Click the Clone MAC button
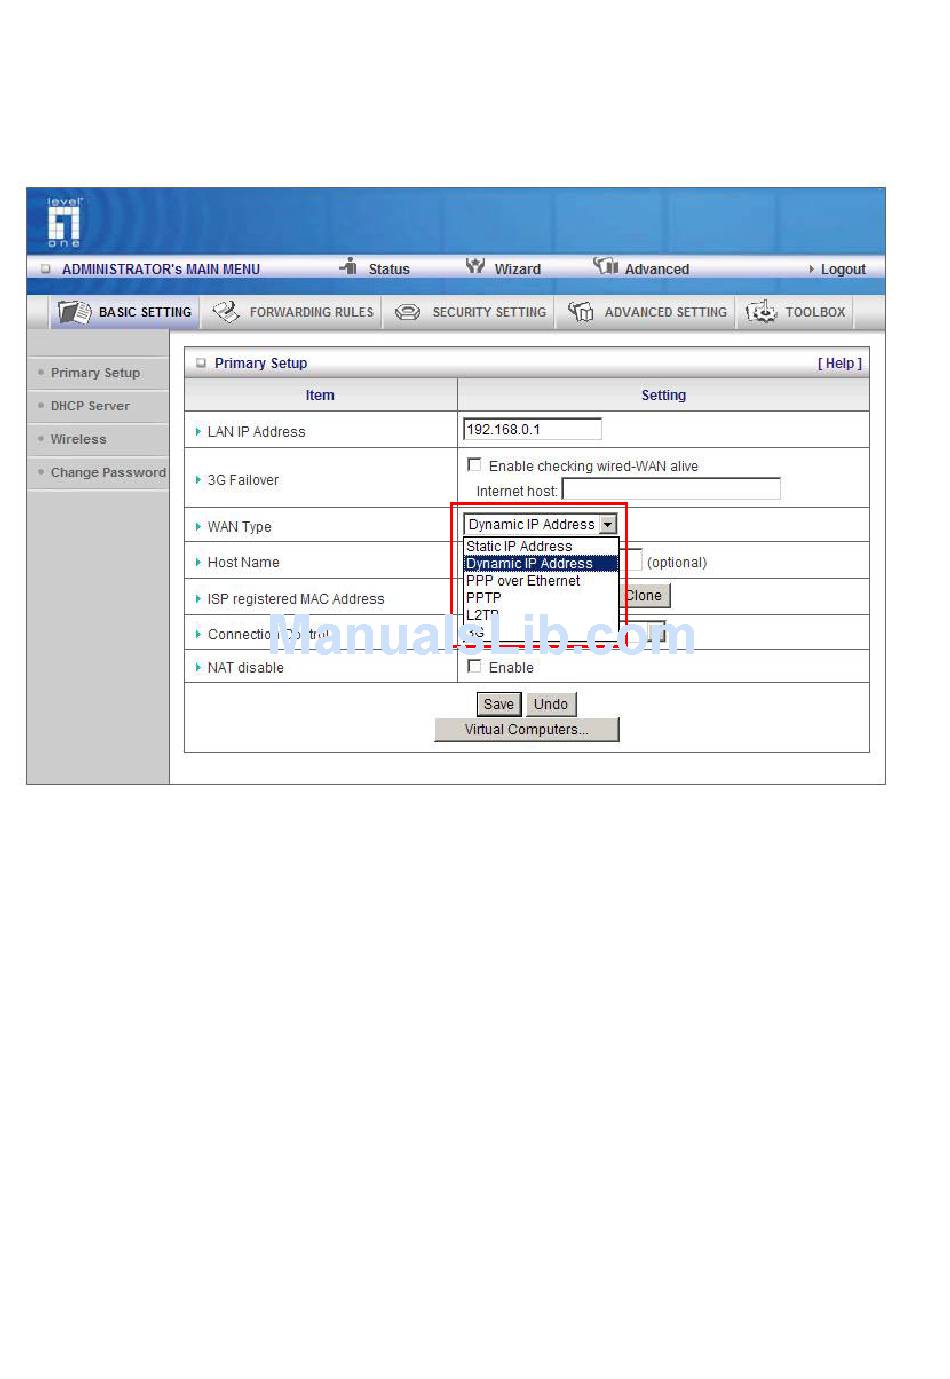This screenshot has width=950, height=1379. tap(645, 595)
